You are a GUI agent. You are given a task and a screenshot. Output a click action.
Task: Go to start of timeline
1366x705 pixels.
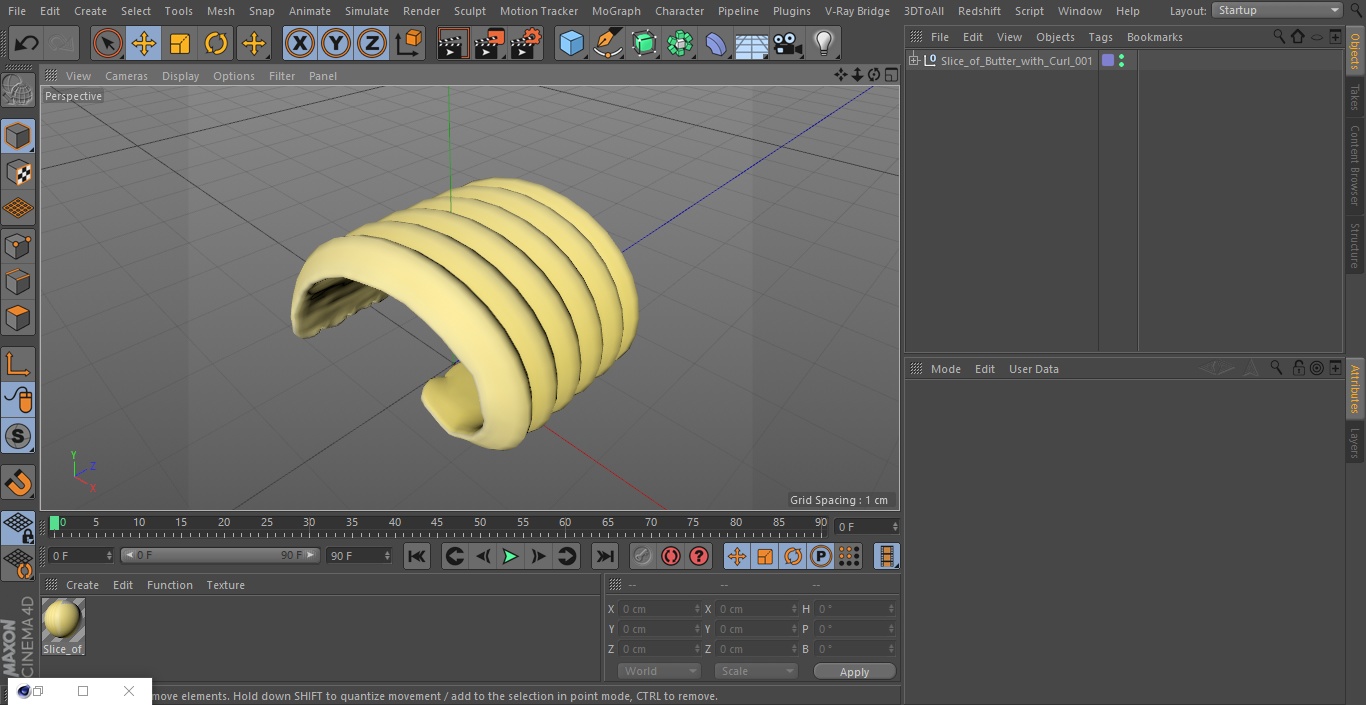(417, 556)
